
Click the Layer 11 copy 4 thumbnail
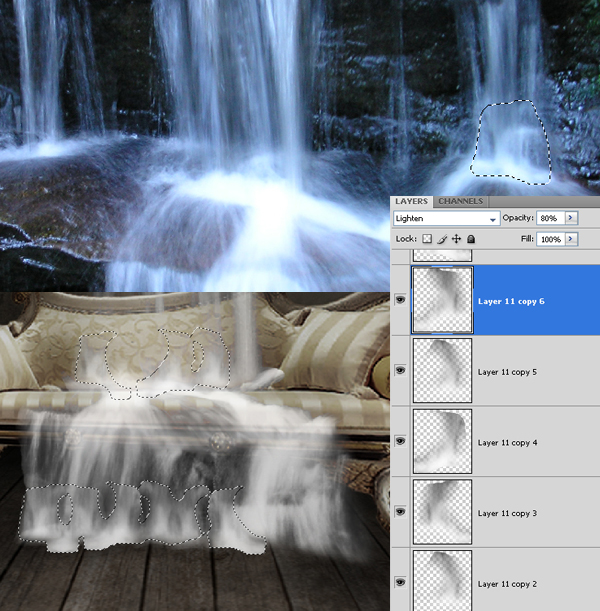click(x=442, y=441)
